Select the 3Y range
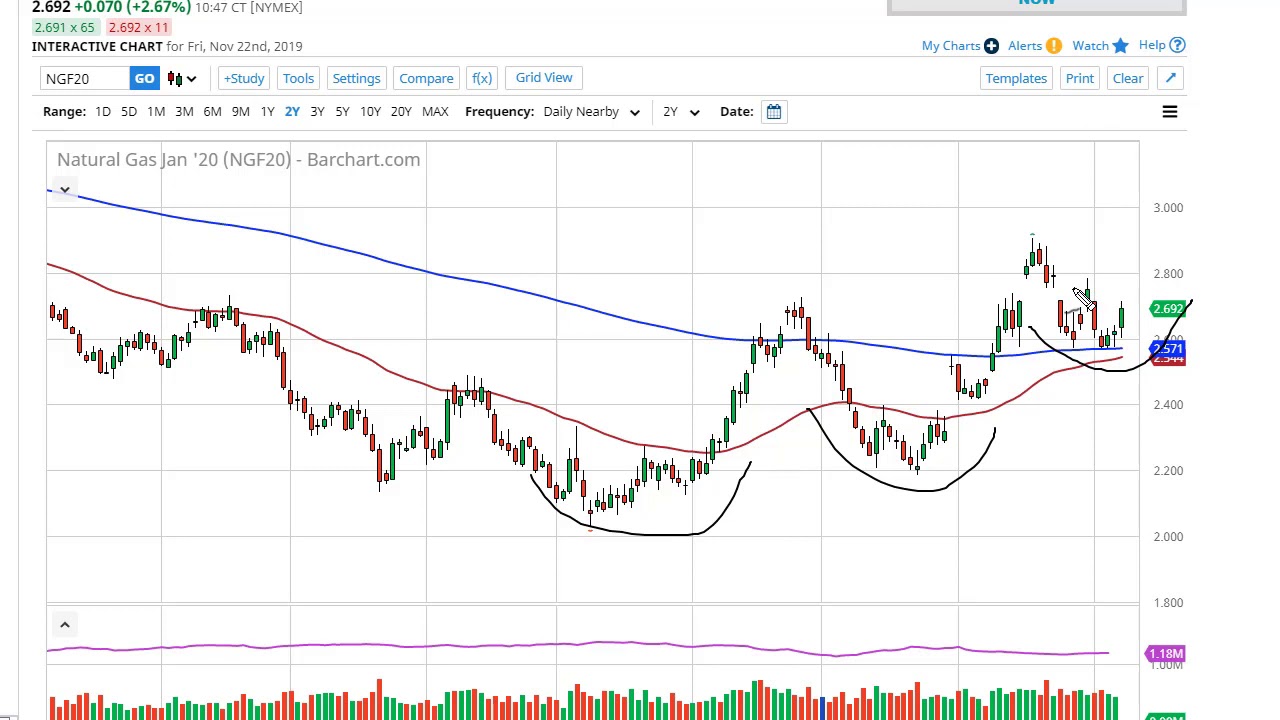Viewport: 1280px width, 720px height. (317, 111)
